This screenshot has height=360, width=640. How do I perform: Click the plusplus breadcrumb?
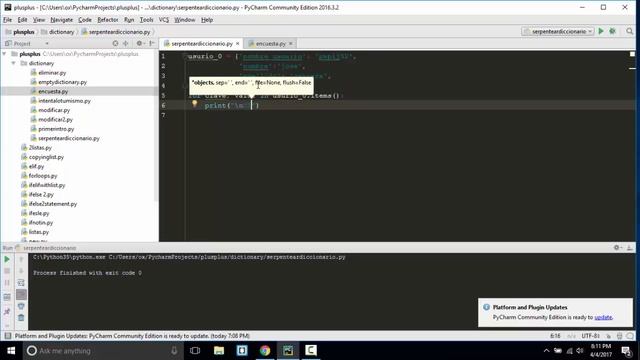click(x=20, y=31)
